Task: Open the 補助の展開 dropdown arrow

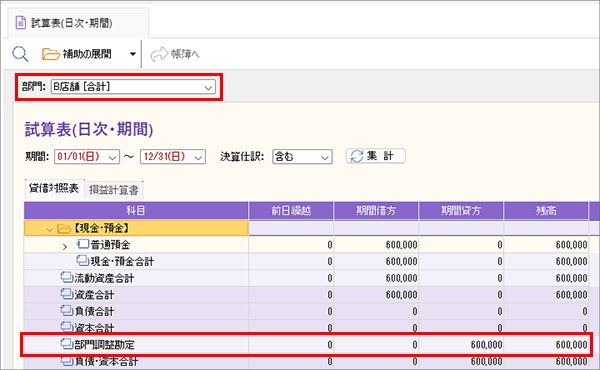Action: click(x=133, y=54)
